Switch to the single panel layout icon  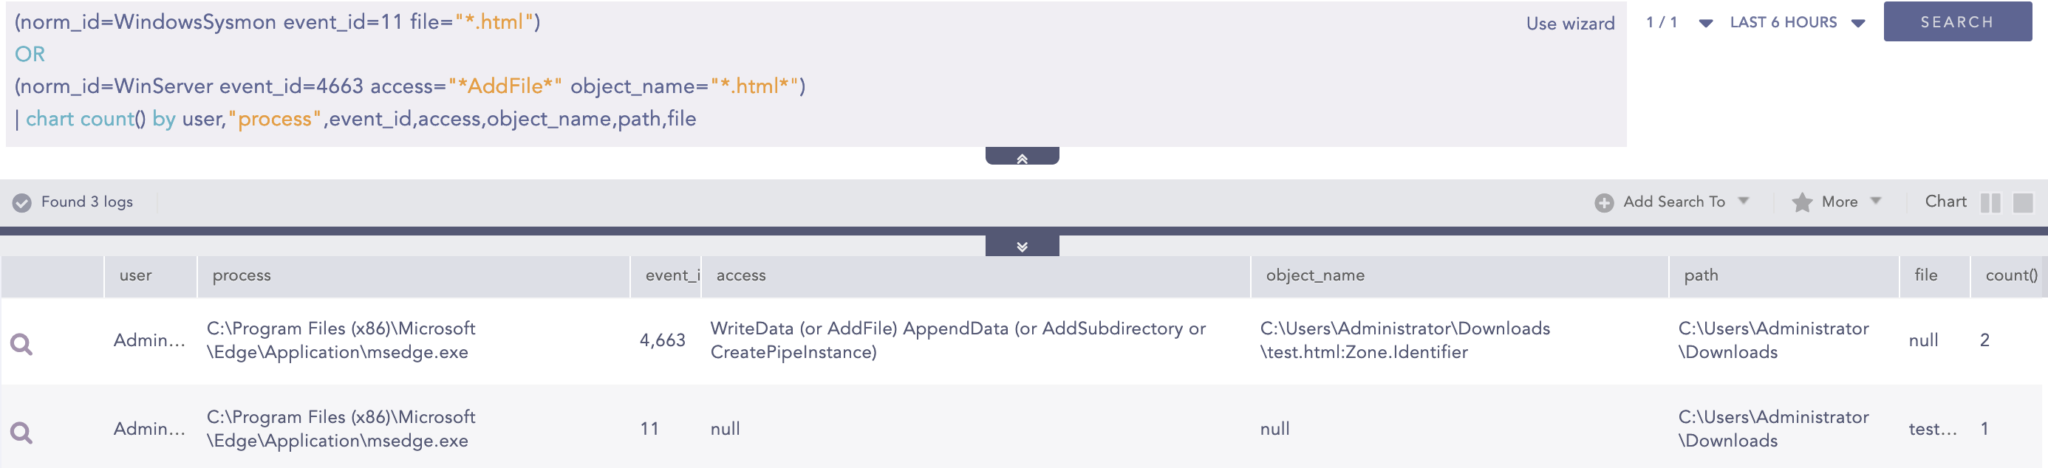pyautogui.click(x=2023, y=202)
